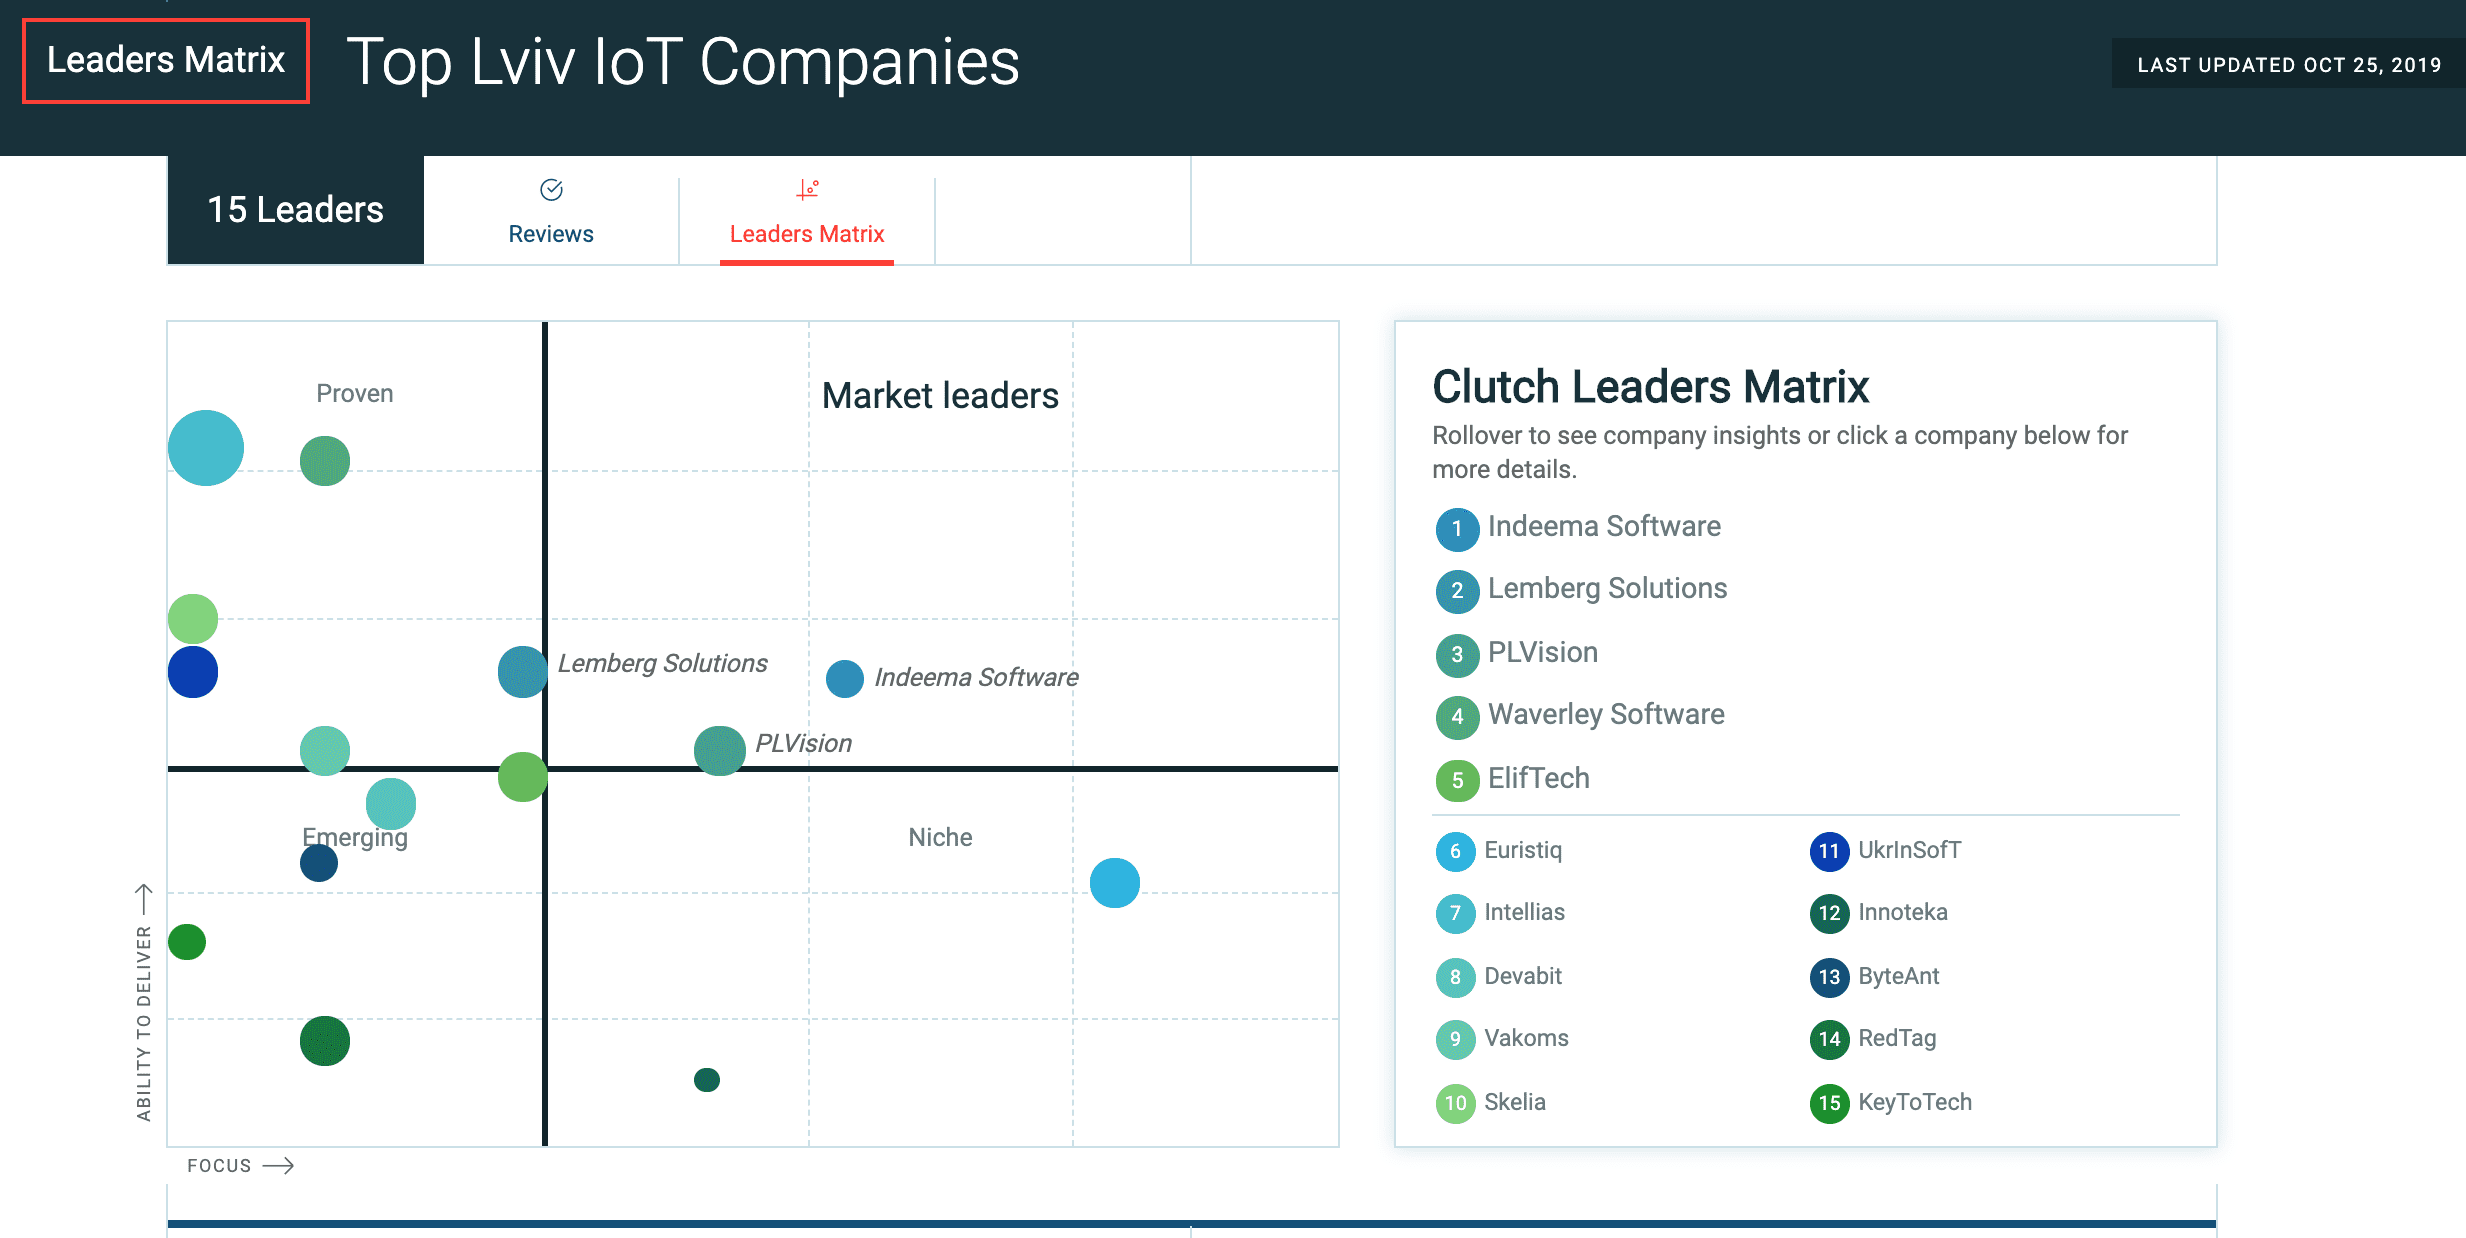Viewport: 2466px width, 1238px height.
Task: Click the number 5 ElifTech badge
Action: coord(1457,780)
